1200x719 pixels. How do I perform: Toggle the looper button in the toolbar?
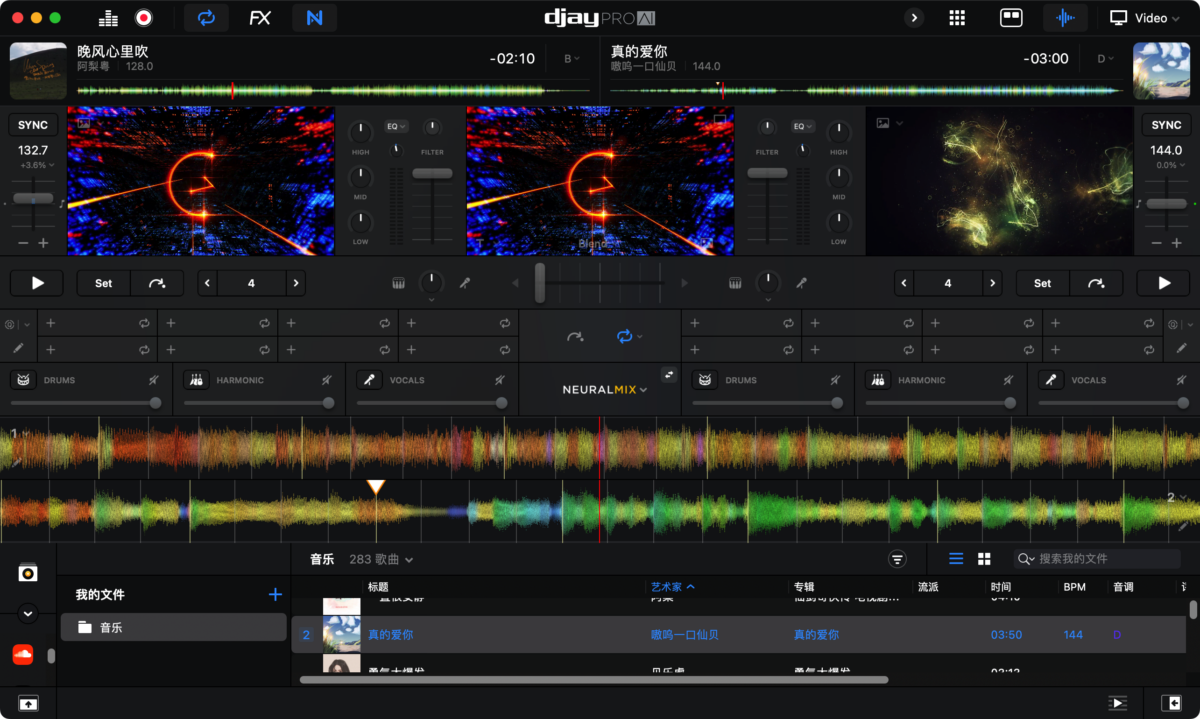pyautogui.click(x=206, y=18)
